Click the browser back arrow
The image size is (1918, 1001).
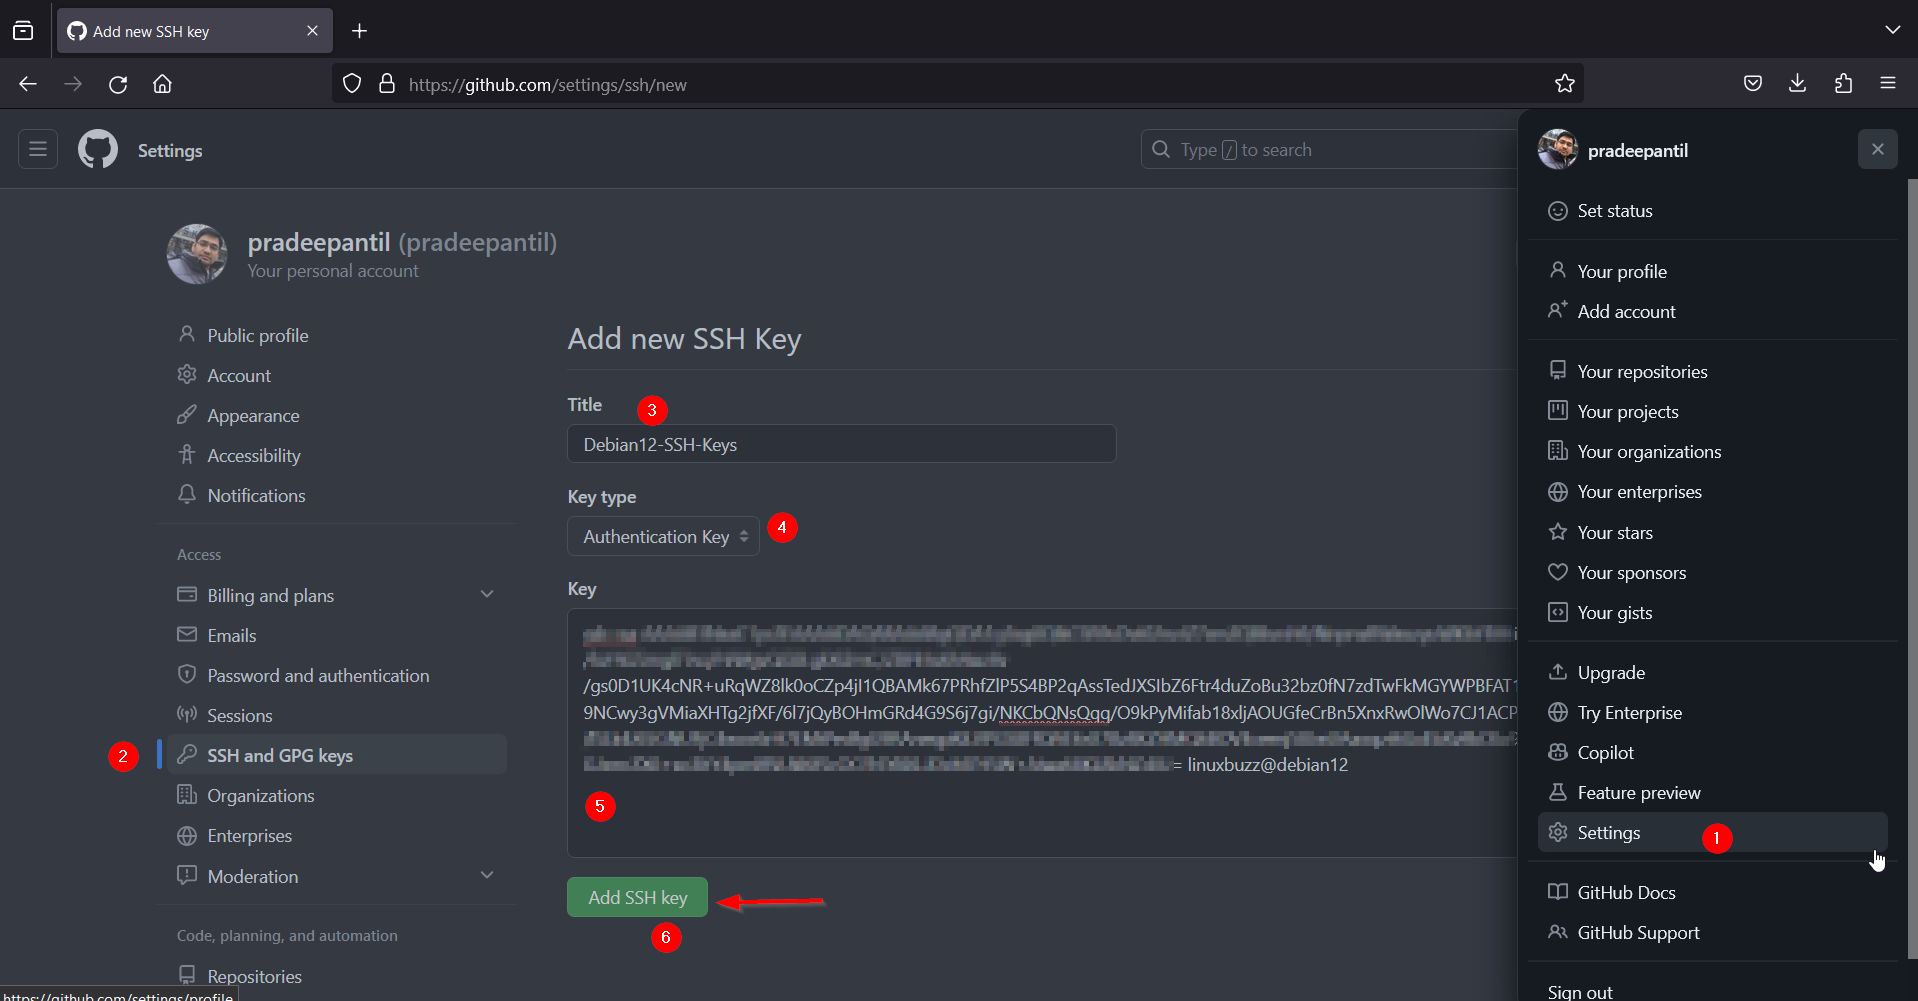coord(28,84)
